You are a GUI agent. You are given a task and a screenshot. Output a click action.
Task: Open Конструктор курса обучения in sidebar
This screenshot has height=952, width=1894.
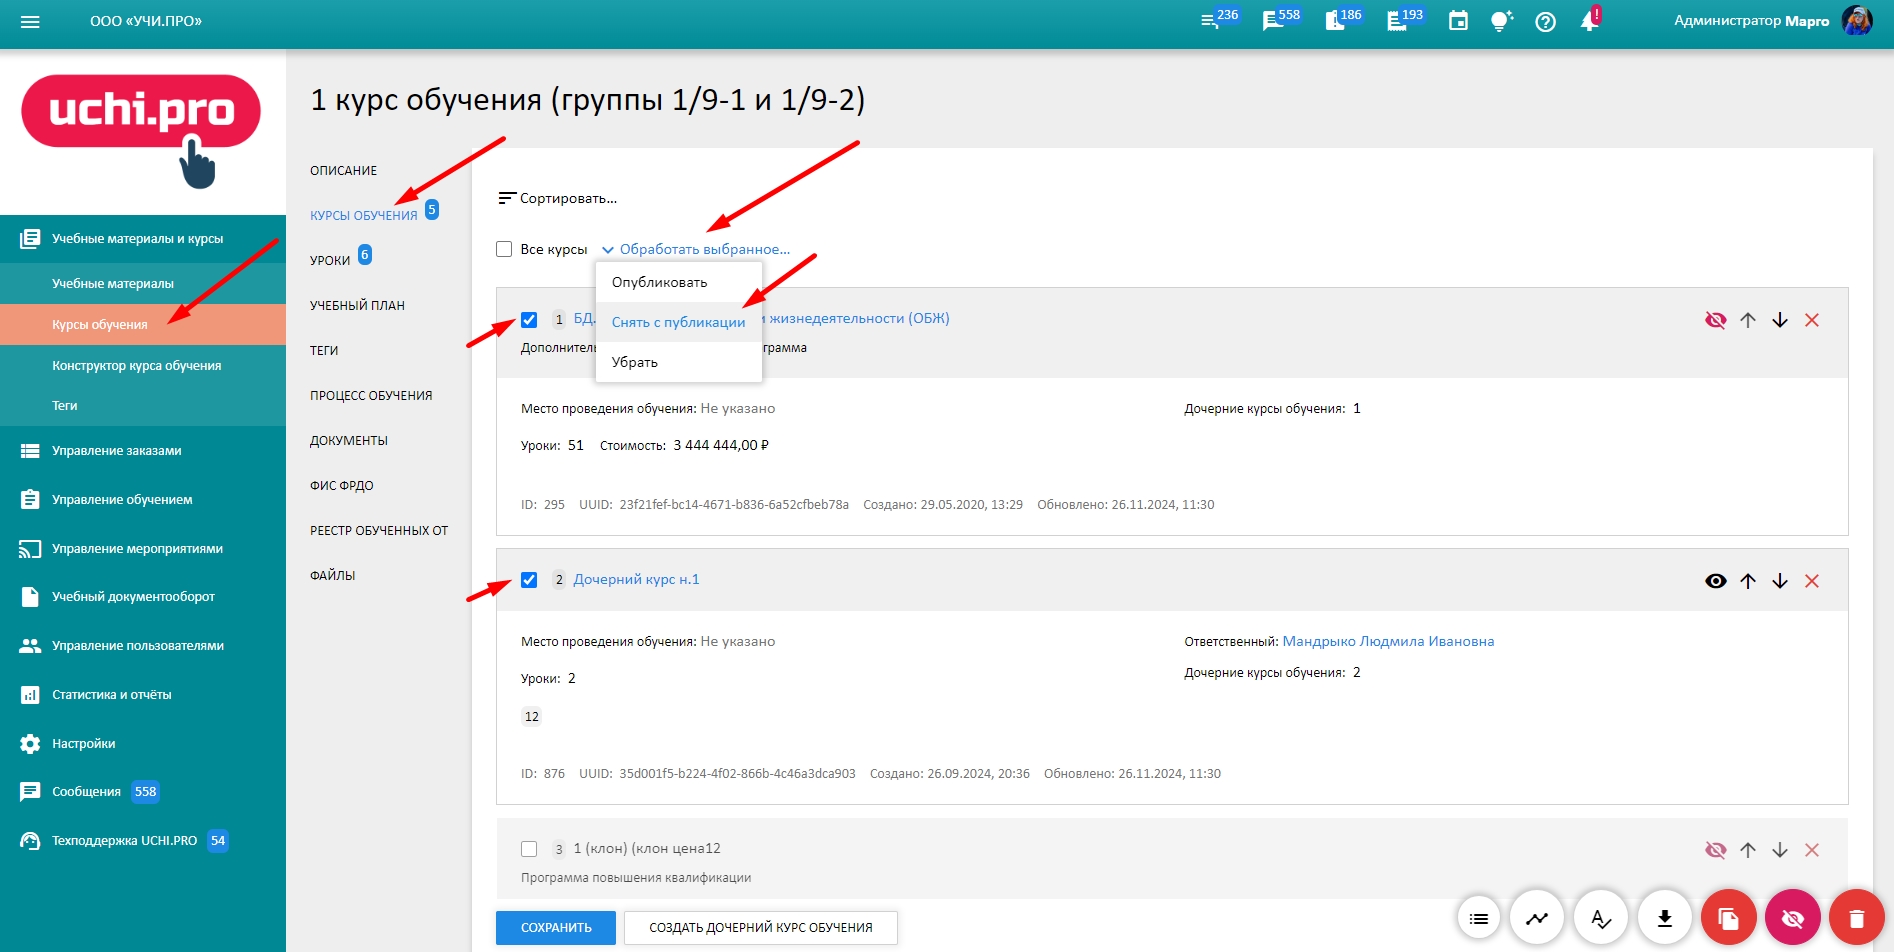click(143, 366)
